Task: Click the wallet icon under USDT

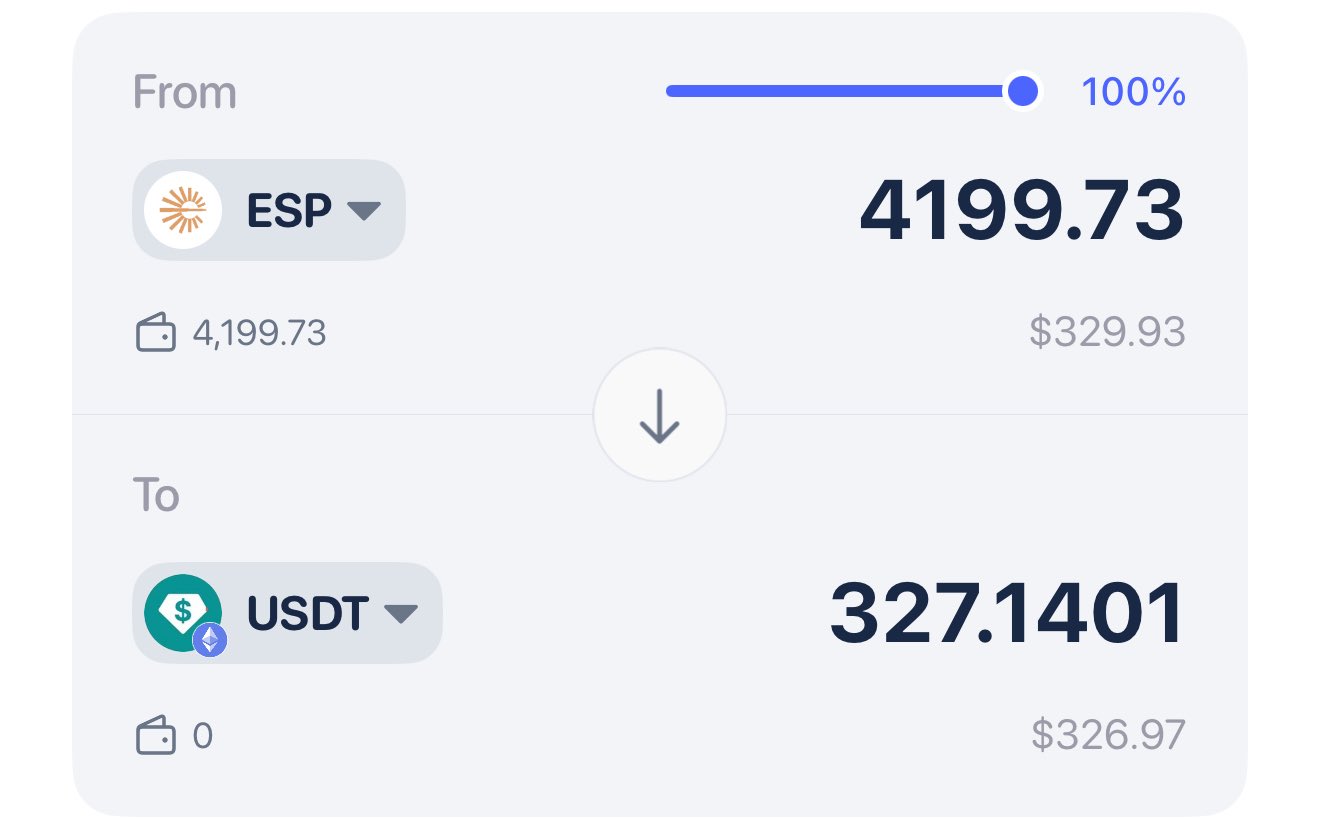Action: [155, 737]
